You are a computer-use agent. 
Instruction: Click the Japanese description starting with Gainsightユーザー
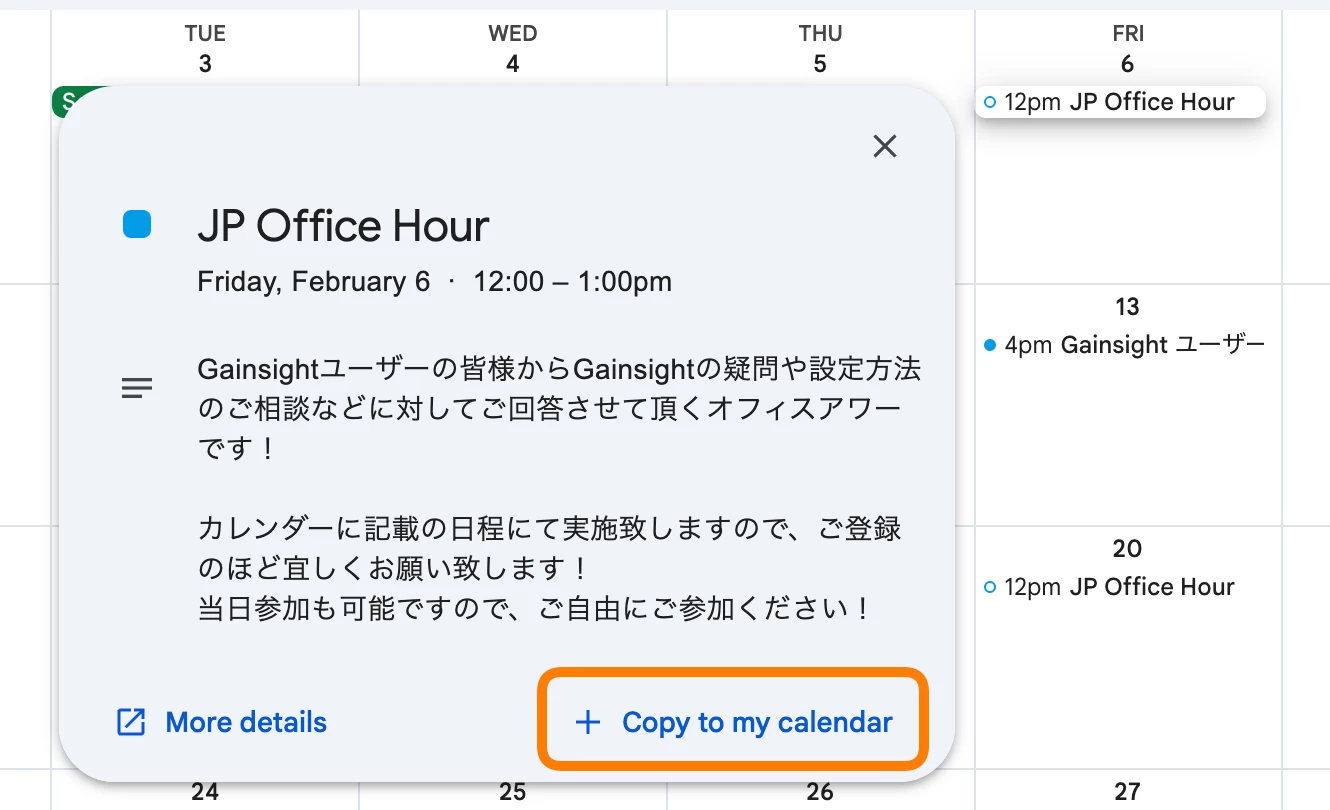click(x=559, y=409)
